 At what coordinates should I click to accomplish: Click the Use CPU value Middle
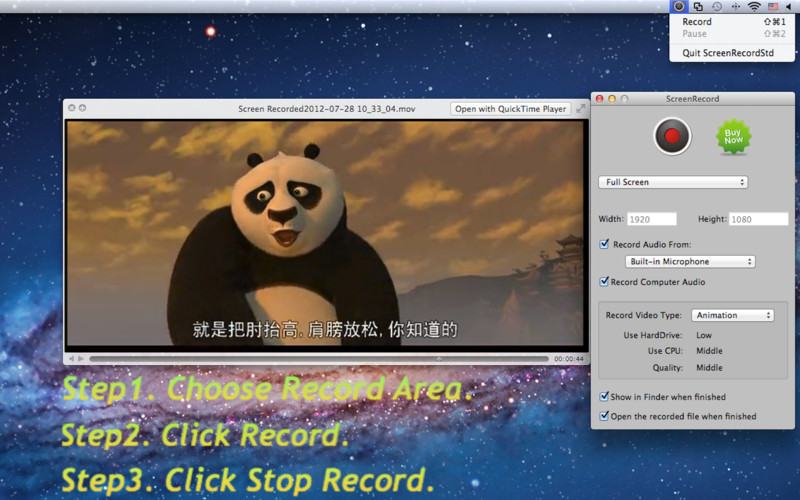point(709,351)
